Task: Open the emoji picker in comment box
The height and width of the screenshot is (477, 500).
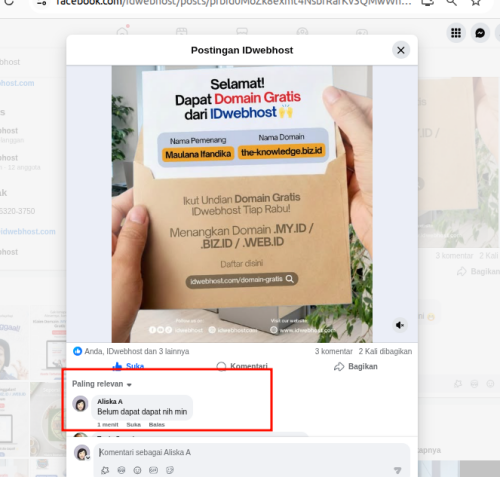Action: [x=137, y=470]
